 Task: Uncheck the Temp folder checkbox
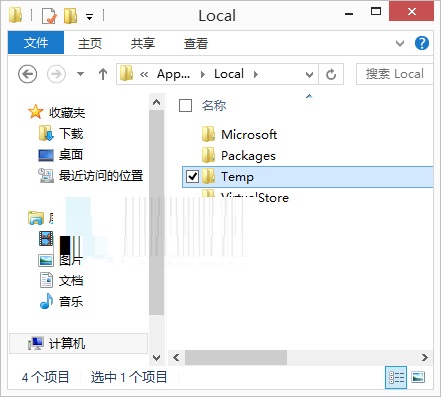click(192, 176)
